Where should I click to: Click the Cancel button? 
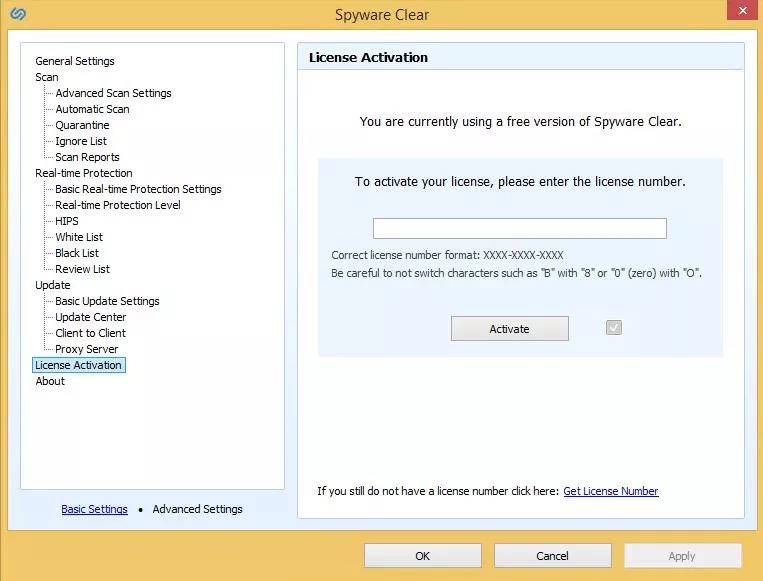[x=552, y=556]
